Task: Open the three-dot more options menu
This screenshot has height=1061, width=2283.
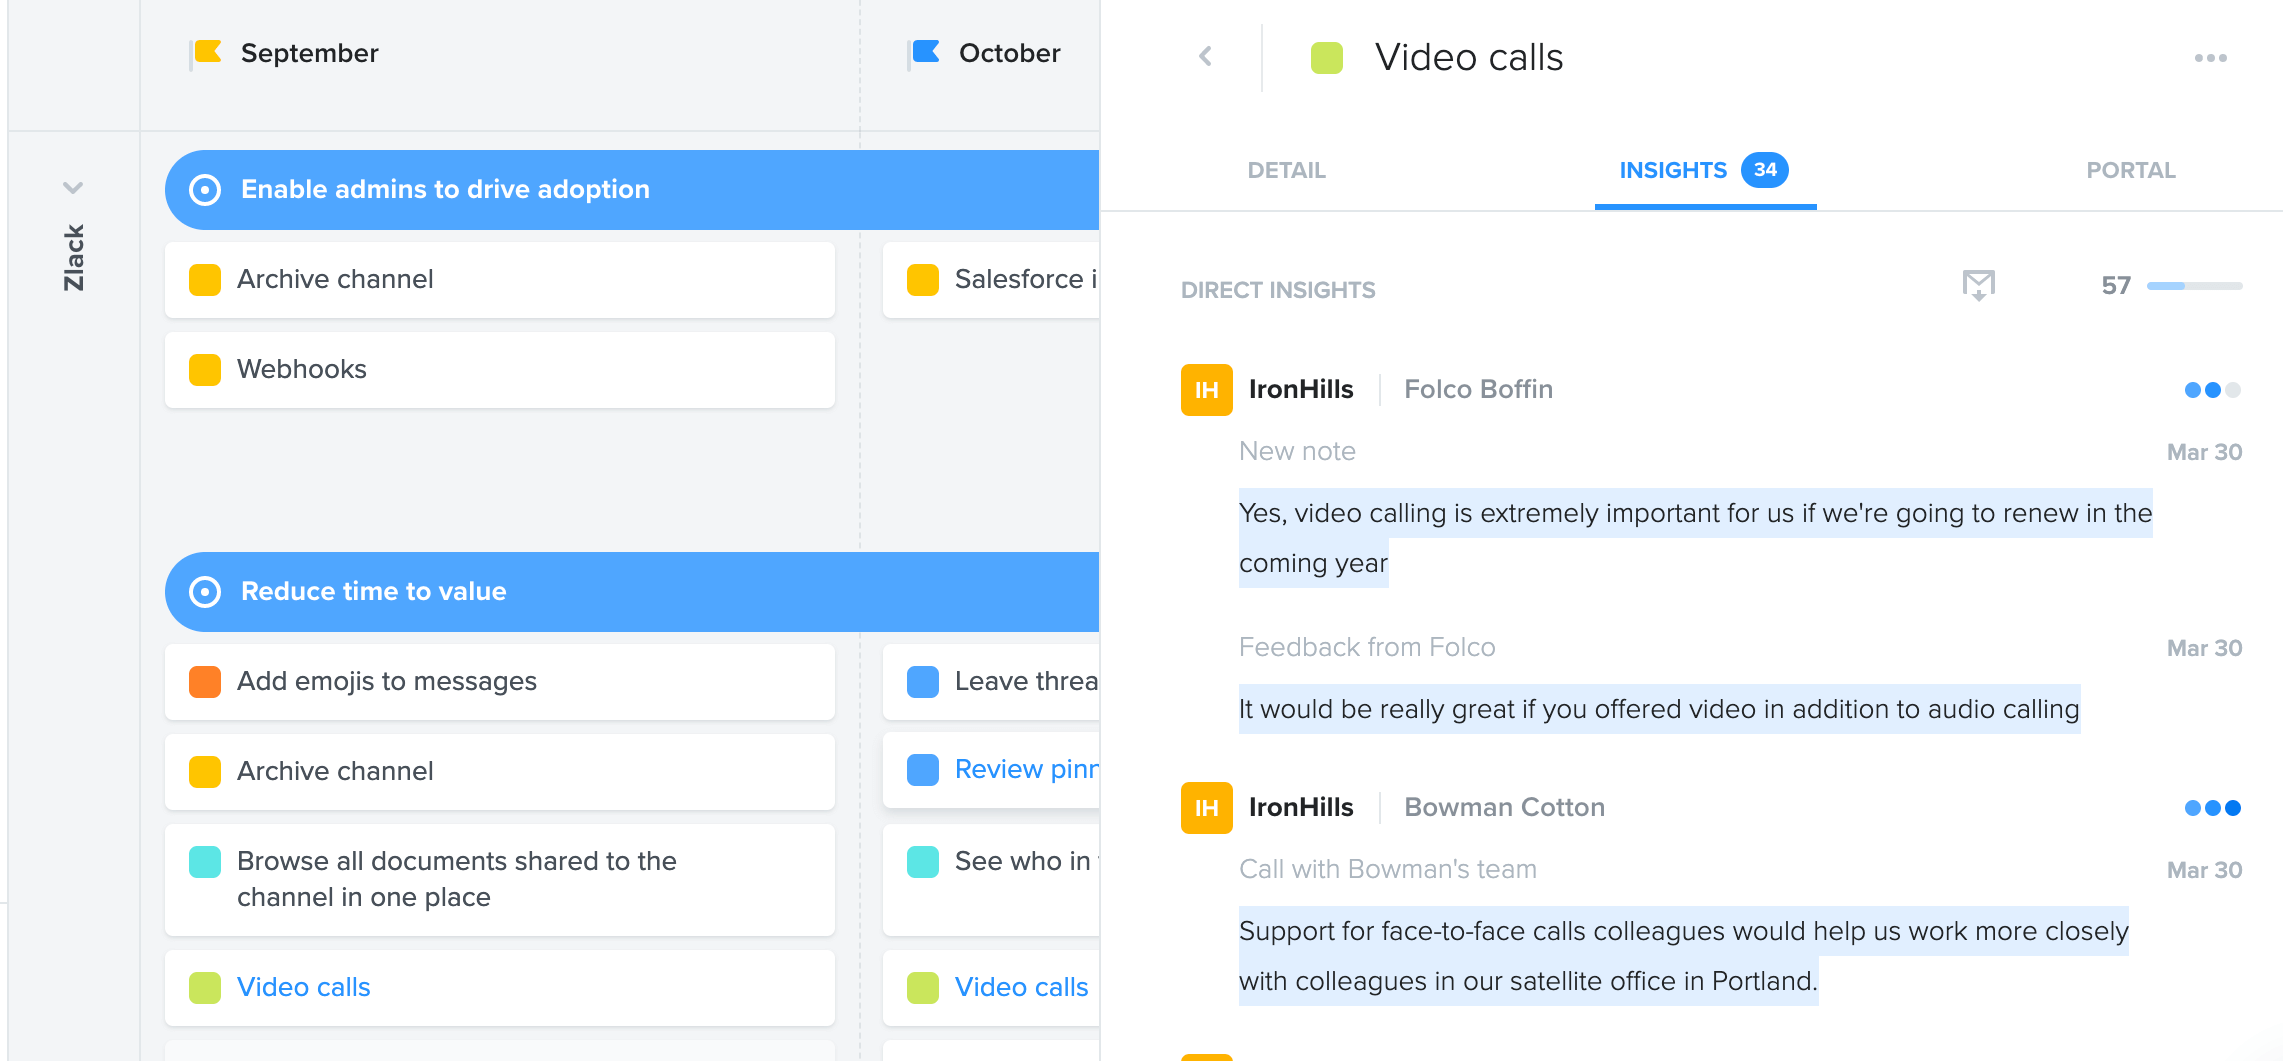Action: 2210,58
